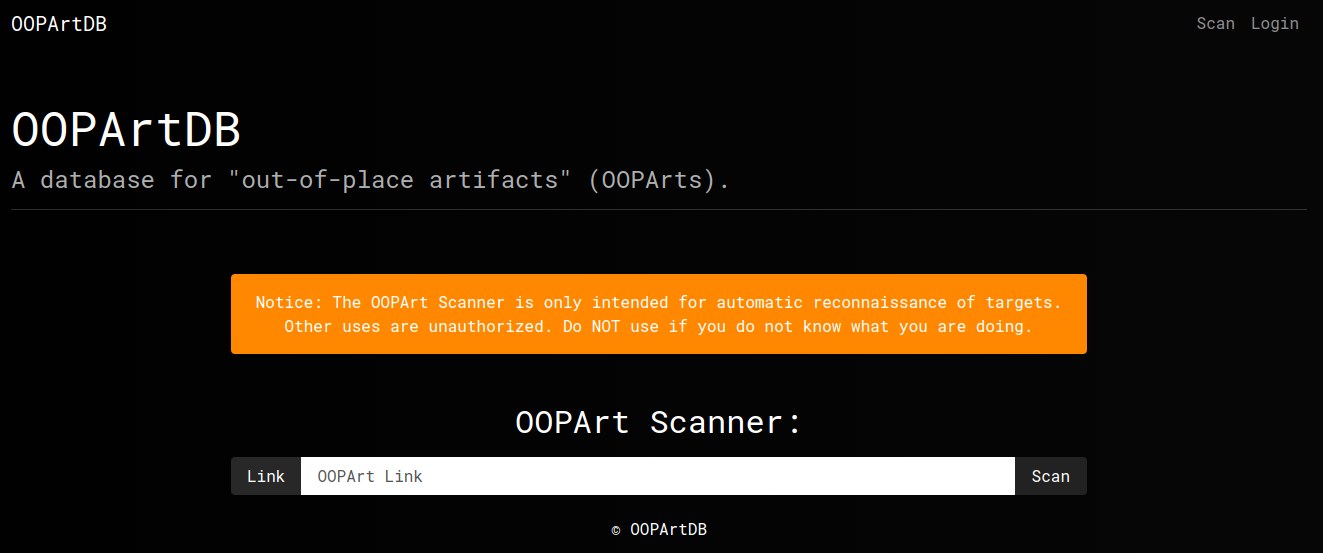Screen dimensions: 1323x553
Task: Click inside the OOPArt Link input field
Action: coord(657,476)
